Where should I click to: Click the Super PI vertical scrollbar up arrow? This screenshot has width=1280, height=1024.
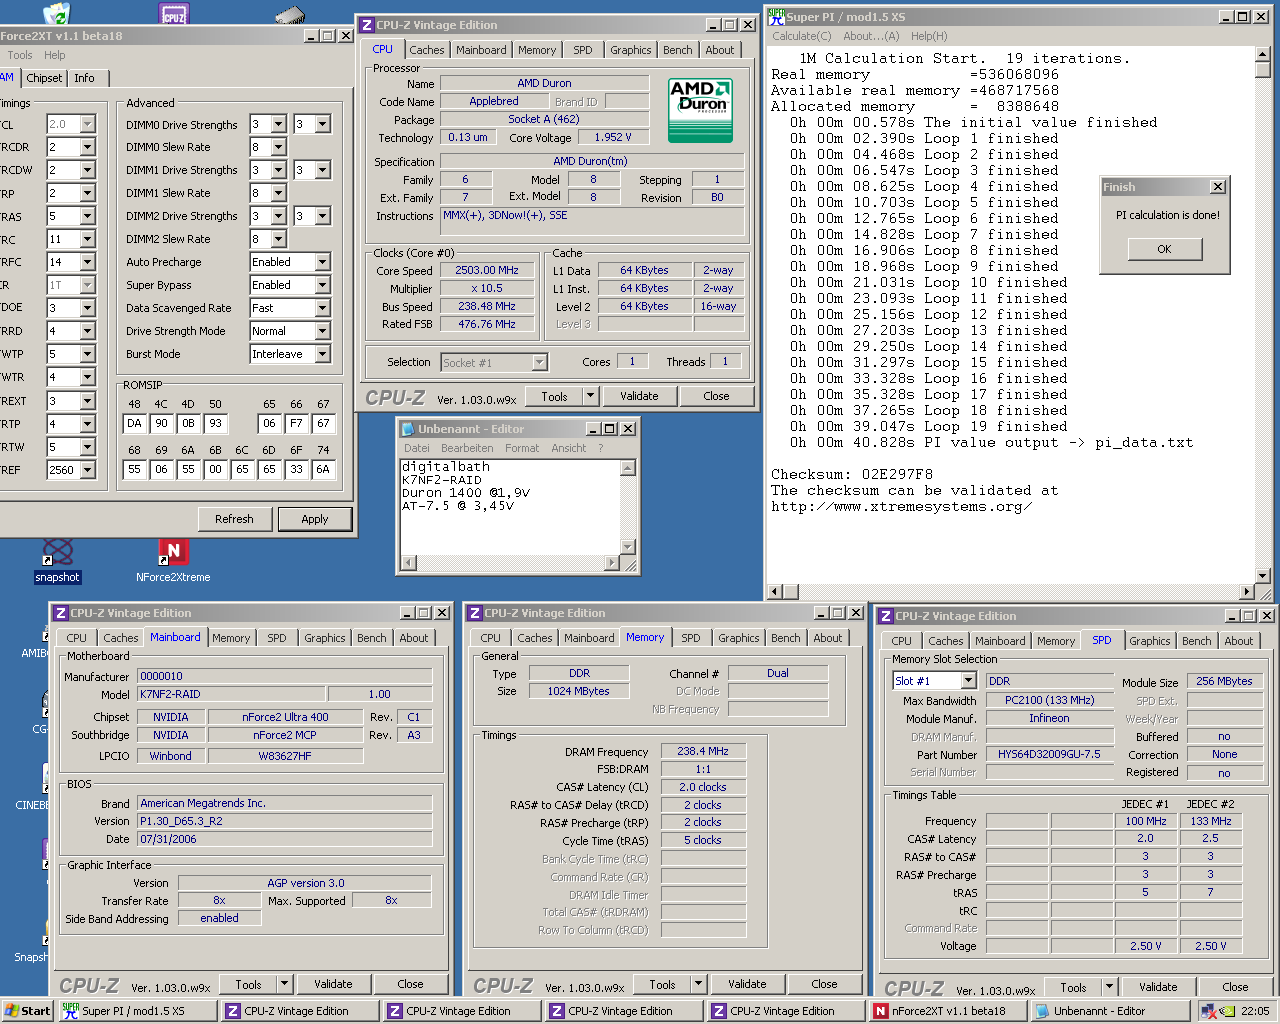point(1262,55)
